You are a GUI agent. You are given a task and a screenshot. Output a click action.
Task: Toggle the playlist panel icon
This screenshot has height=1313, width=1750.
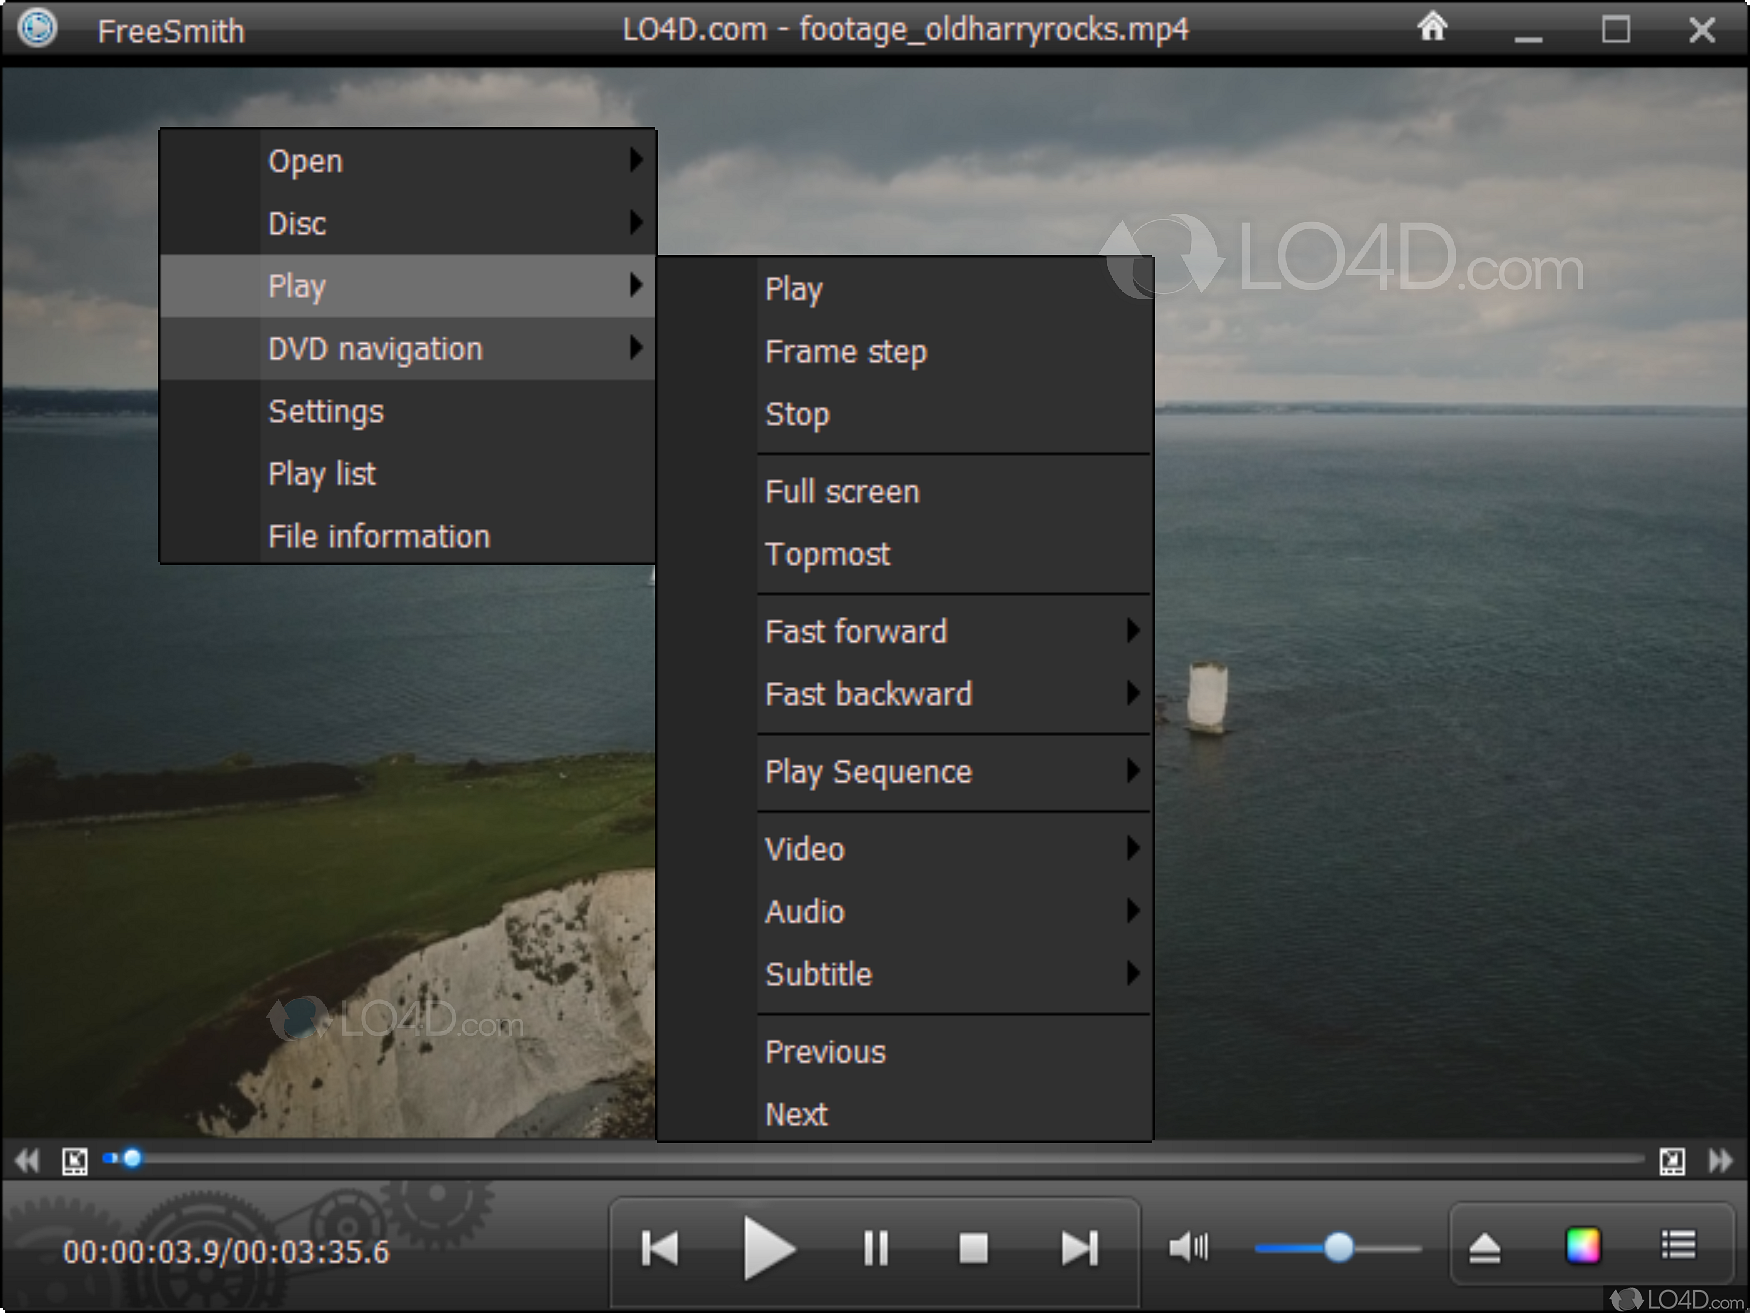click(x=1678, y=1246)
